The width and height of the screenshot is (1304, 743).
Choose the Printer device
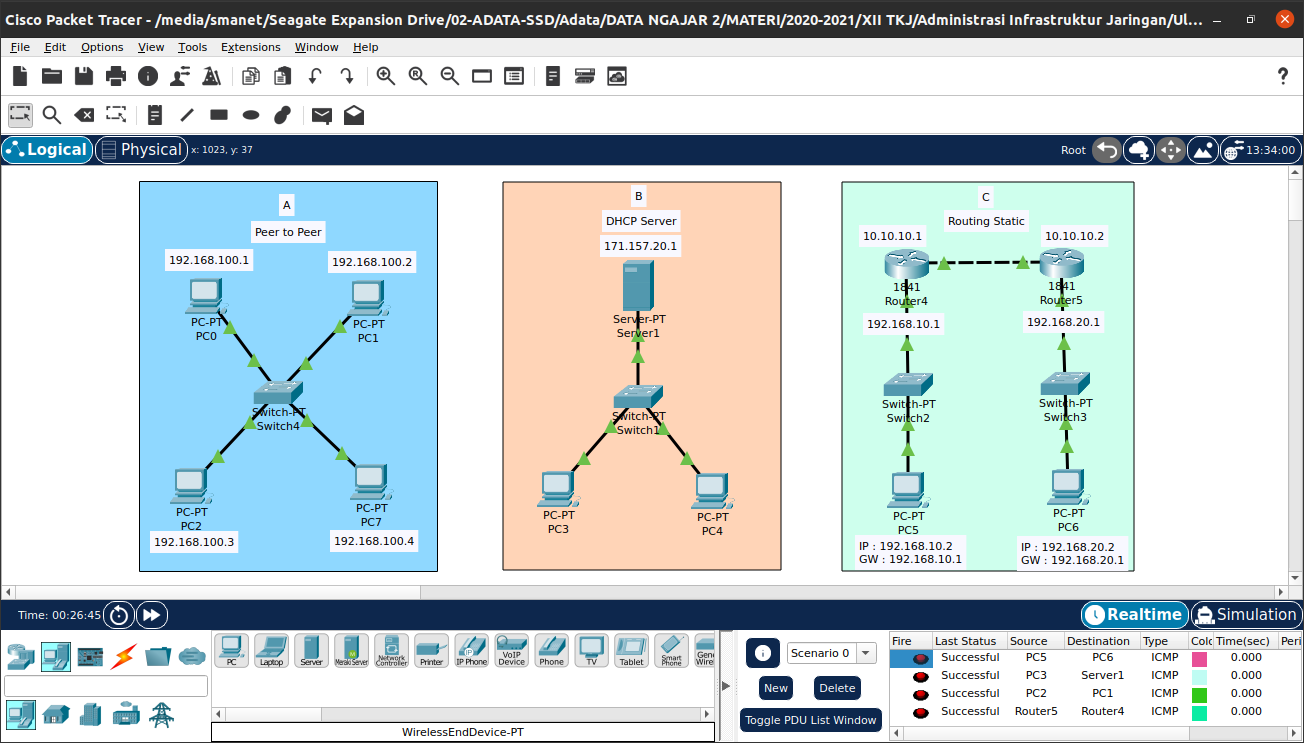tap(431, 651)
